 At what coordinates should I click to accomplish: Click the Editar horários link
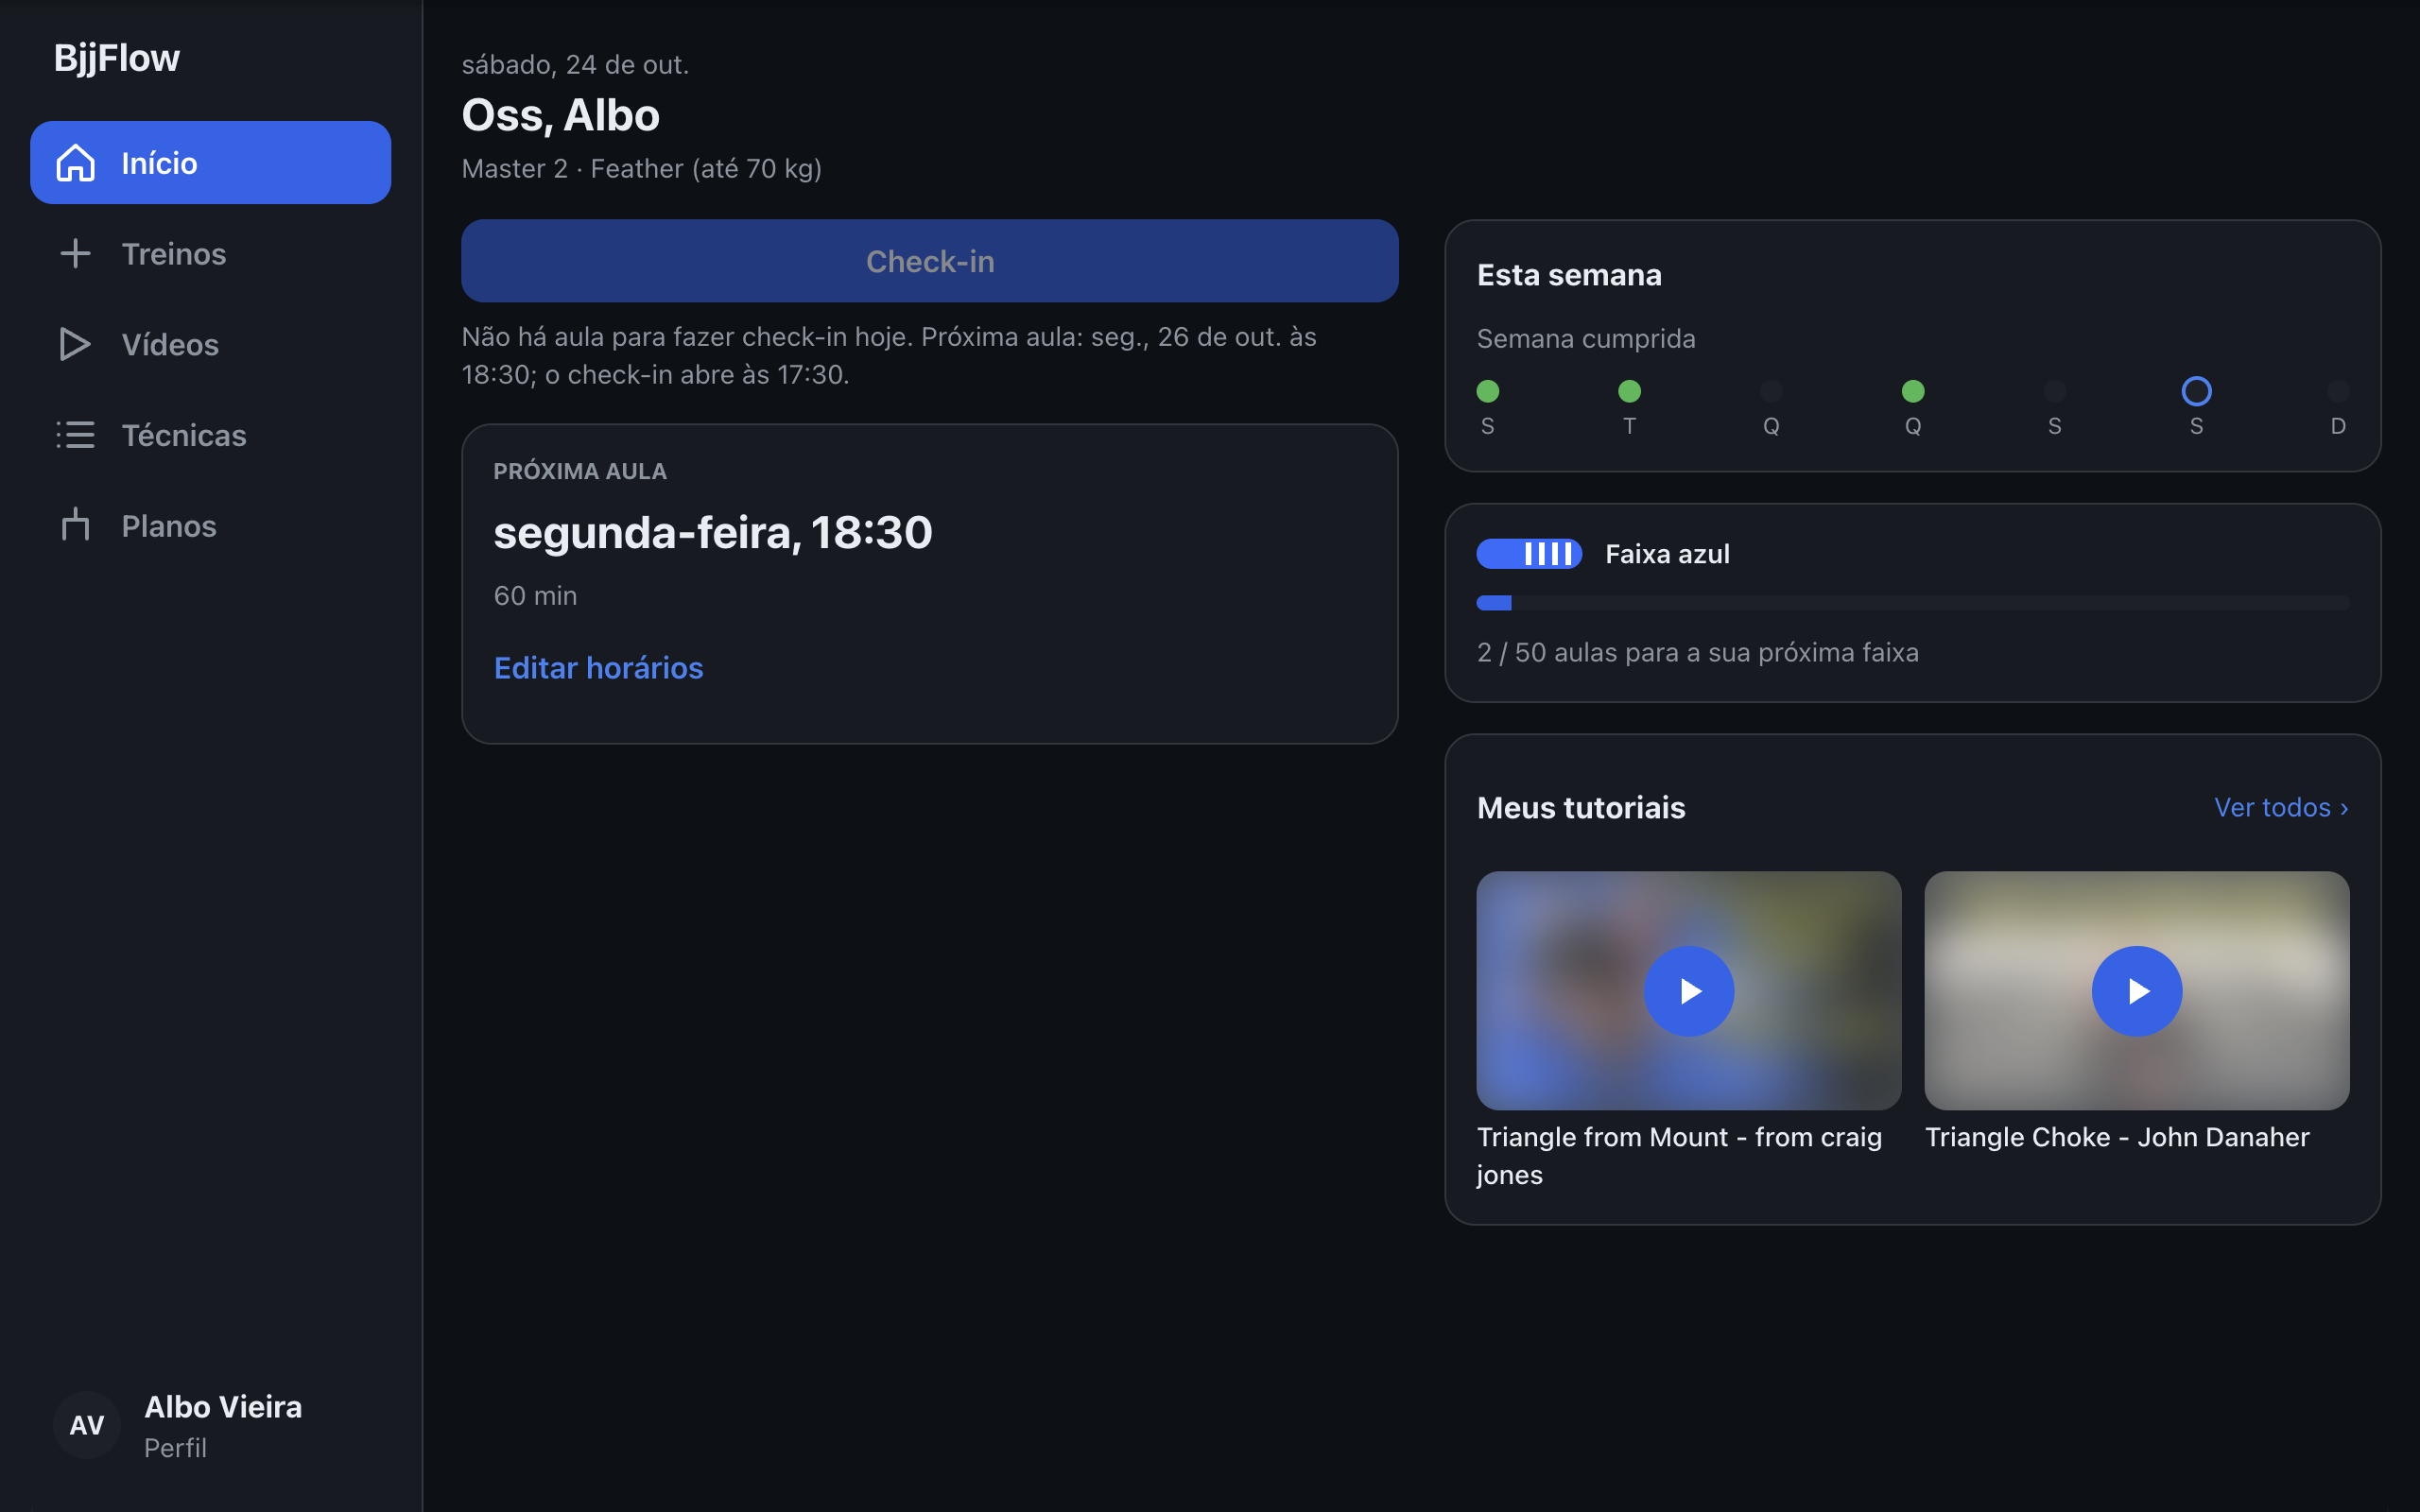click(x=598, y=668)
